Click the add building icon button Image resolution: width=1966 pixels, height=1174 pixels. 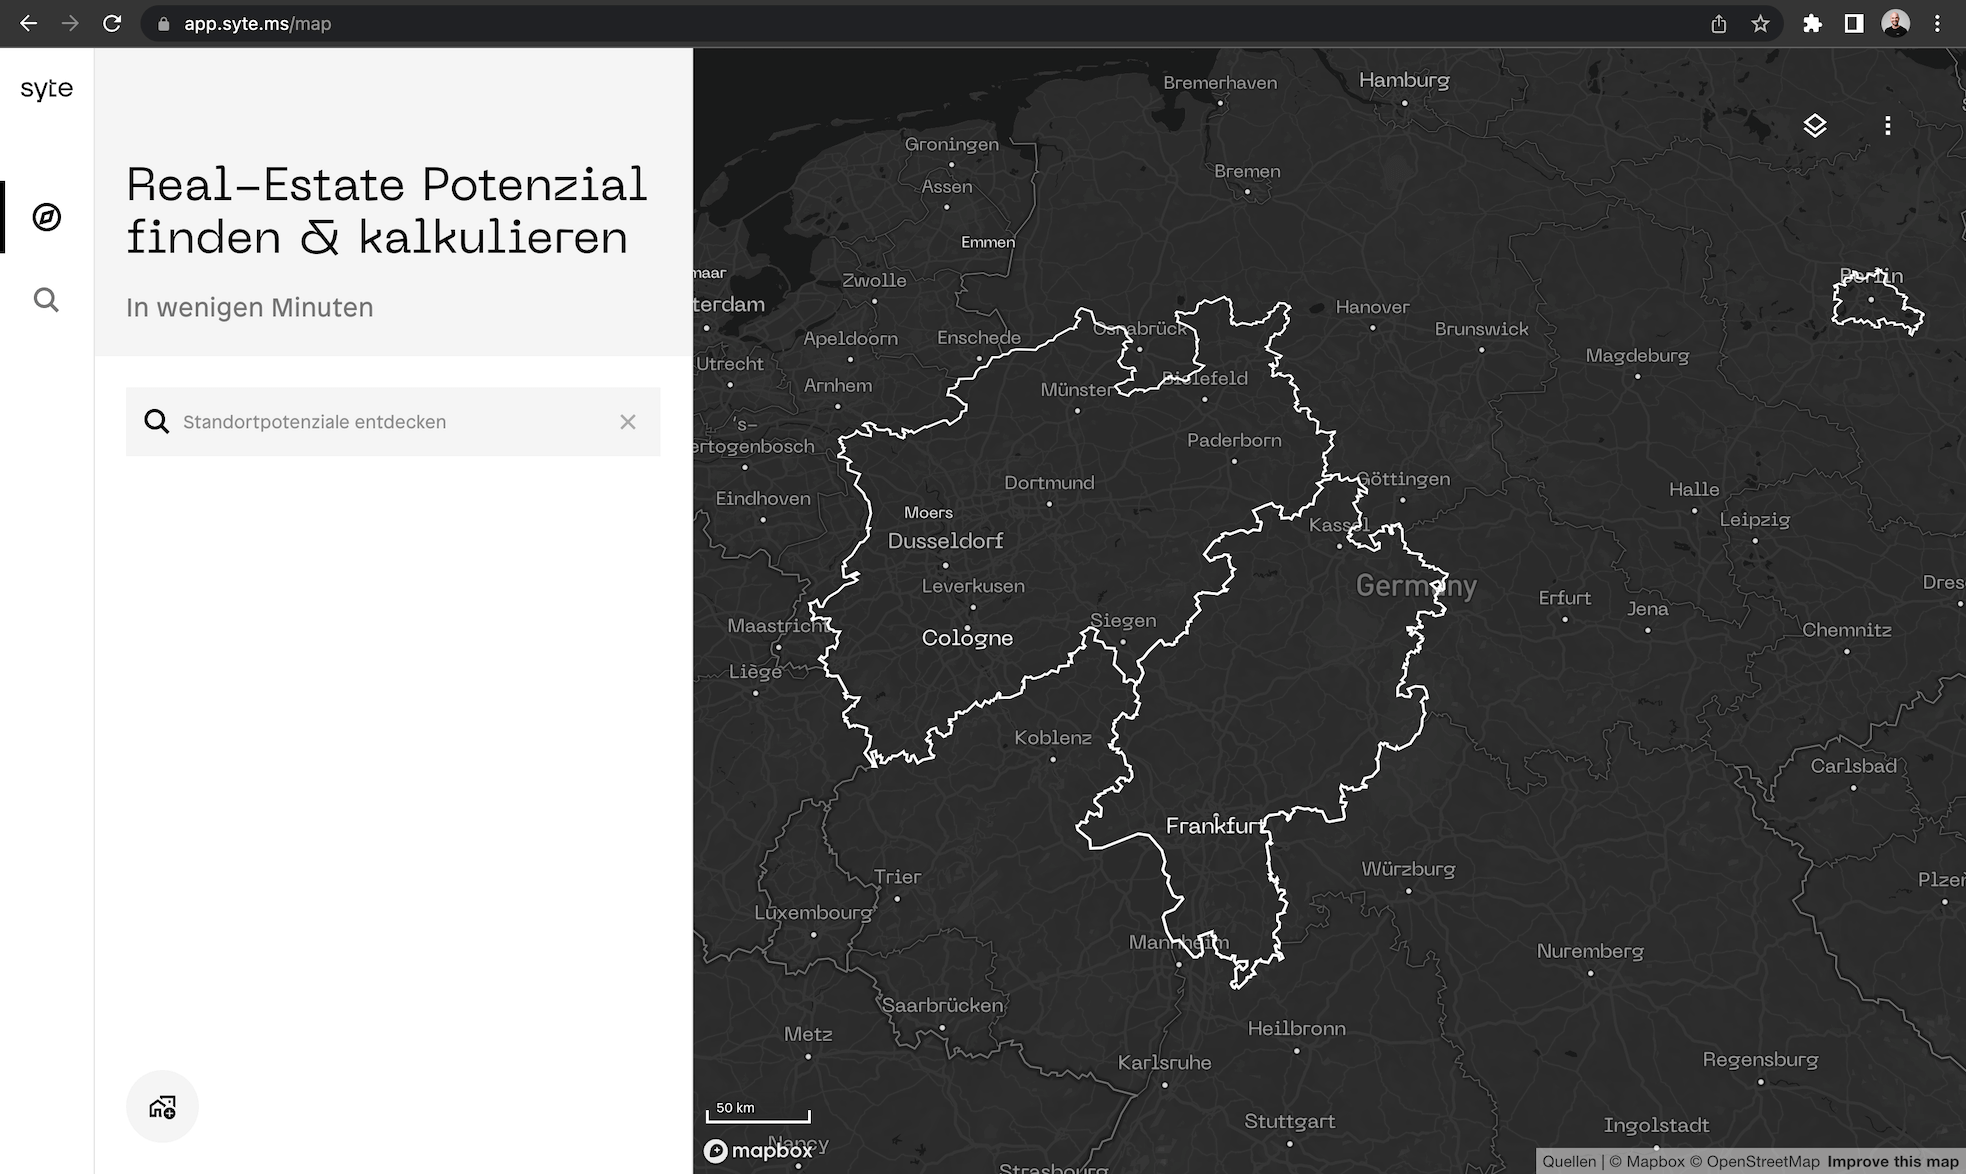coord(162,1107)
